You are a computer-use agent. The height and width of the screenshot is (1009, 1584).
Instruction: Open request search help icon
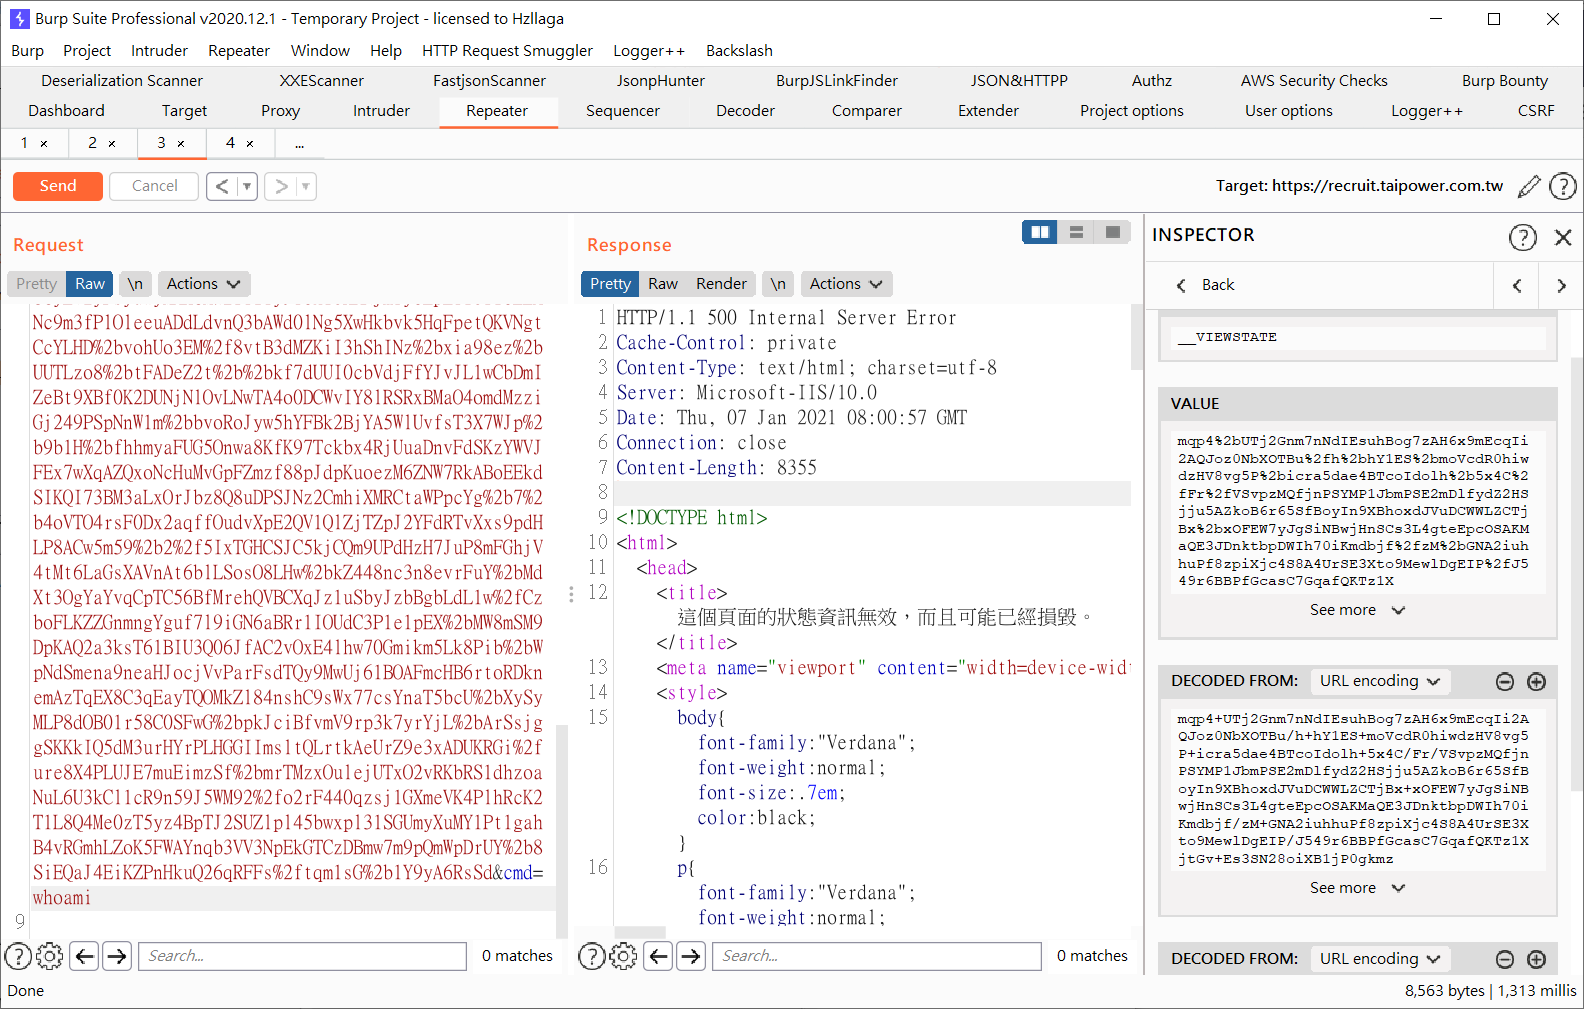tap(18, 957)
